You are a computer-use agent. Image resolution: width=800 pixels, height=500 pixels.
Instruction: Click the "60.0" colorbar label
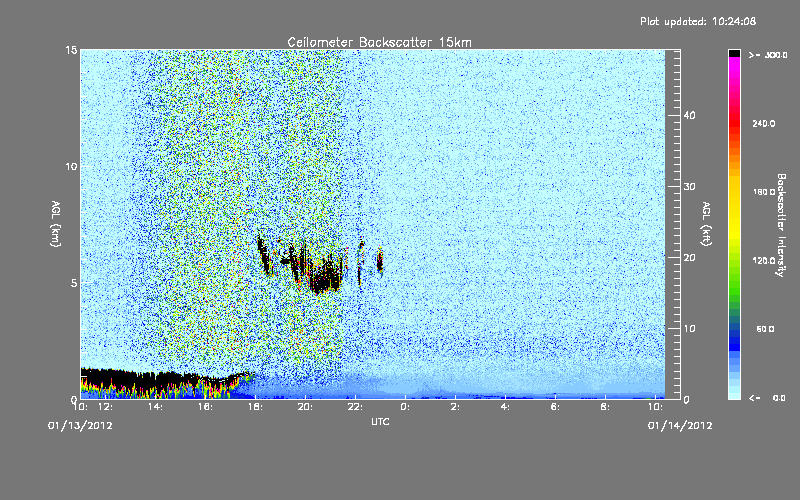[x=765, y=329]
